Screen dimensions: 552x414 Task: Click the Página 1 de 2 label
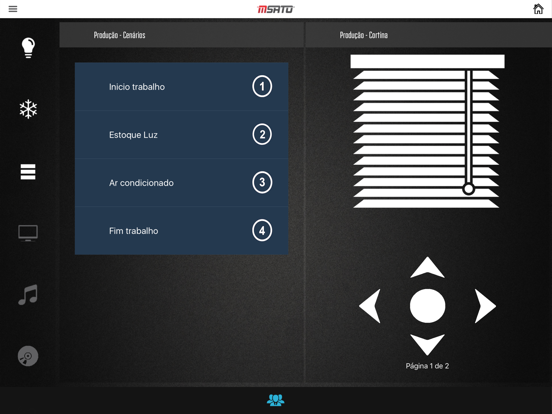point(427,366)
